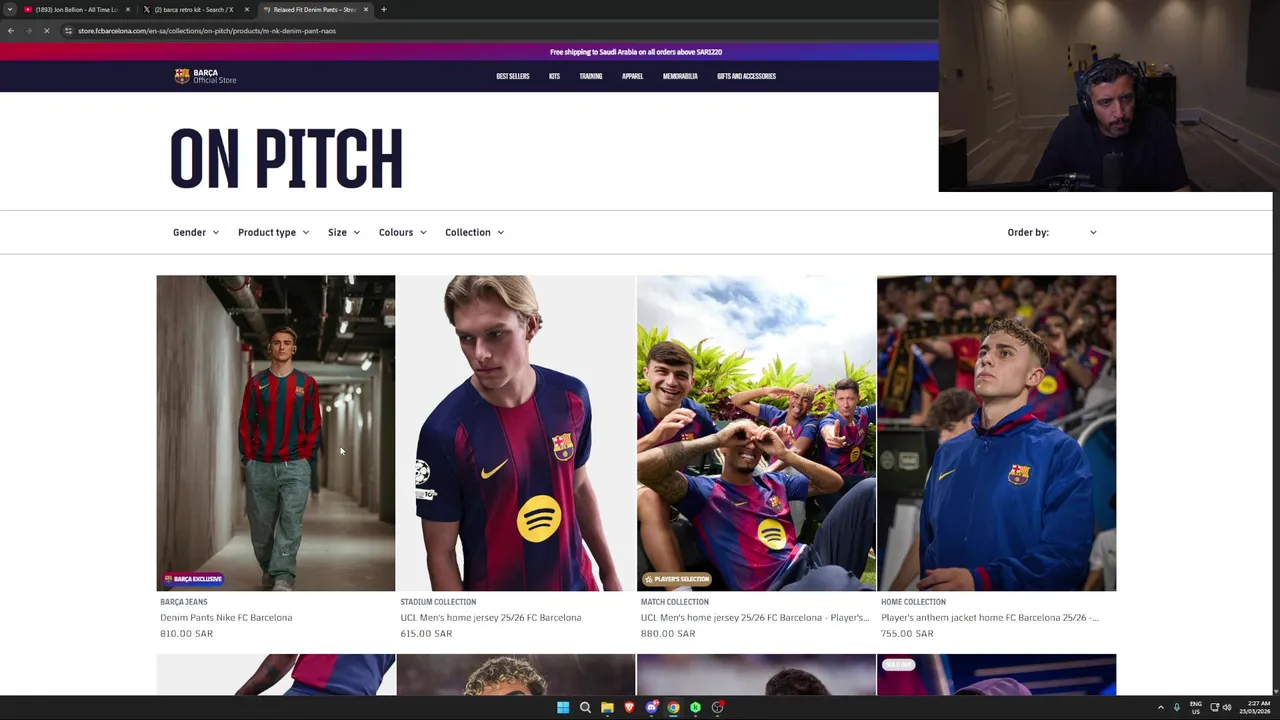
Task: Click the Barça Exclusive badge
Action: click(x=193, y=579)
